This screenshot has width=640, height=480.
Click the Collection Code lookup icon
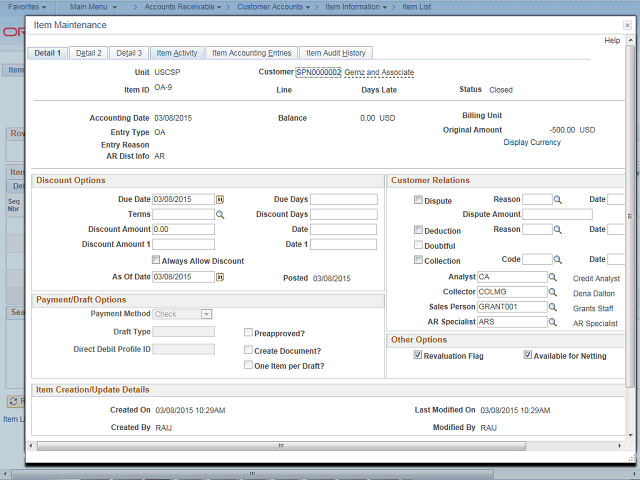pos(559,260)
